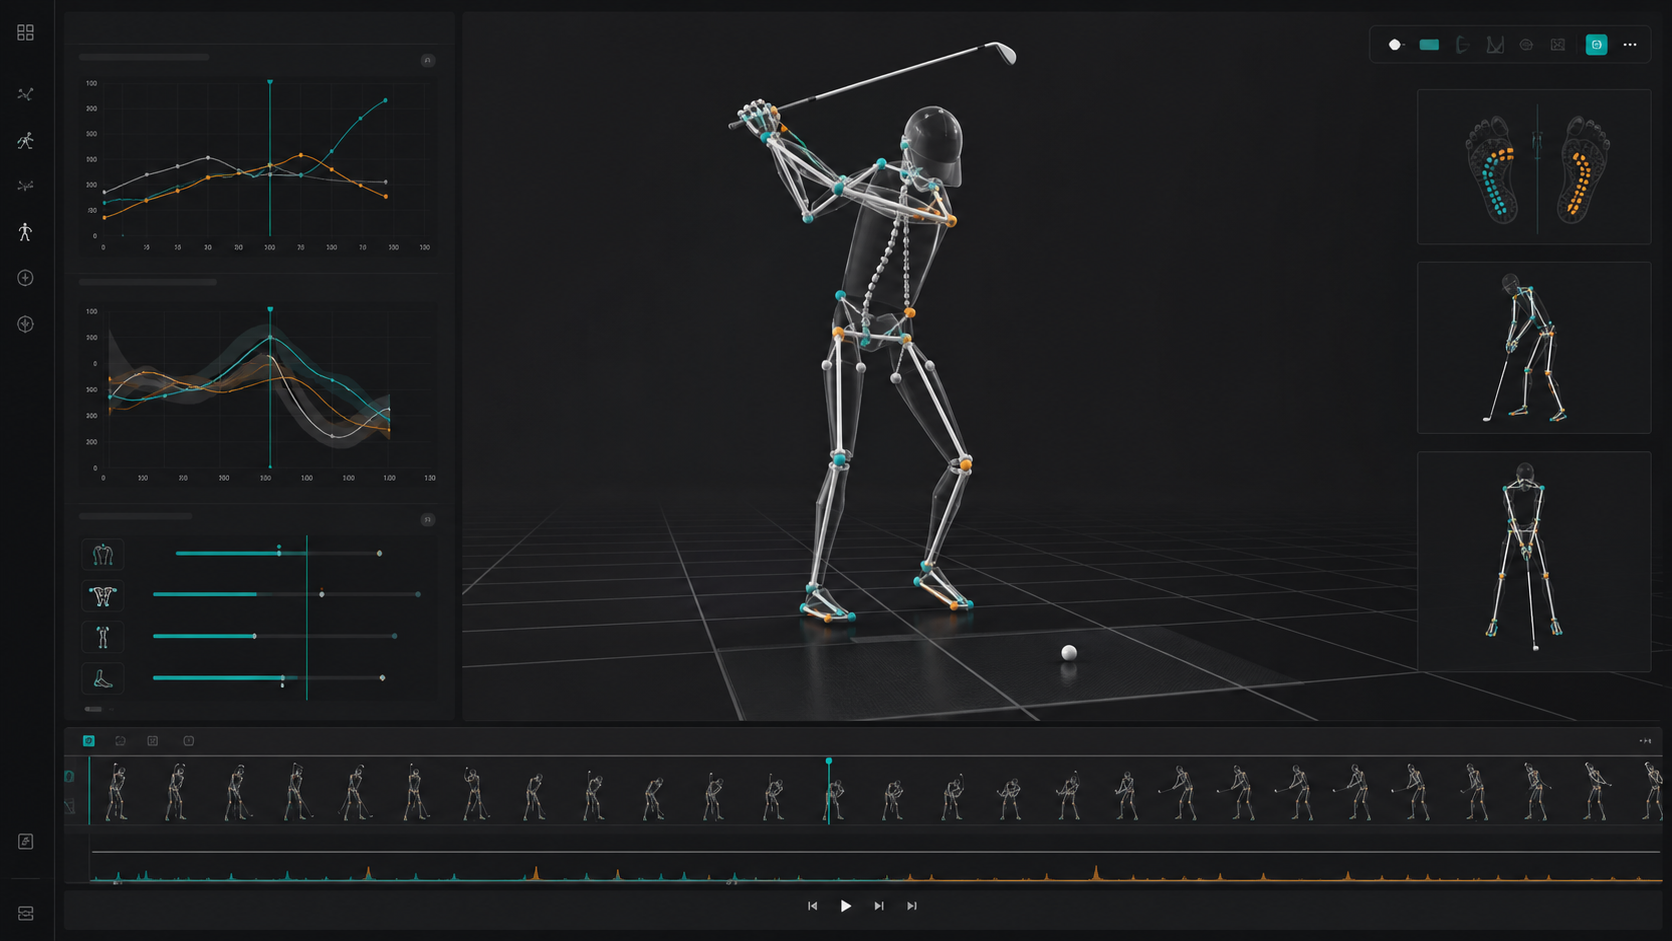Open the notes edit icon near sidebar bottom
The image size is (1672, 941).
(26, 842)
